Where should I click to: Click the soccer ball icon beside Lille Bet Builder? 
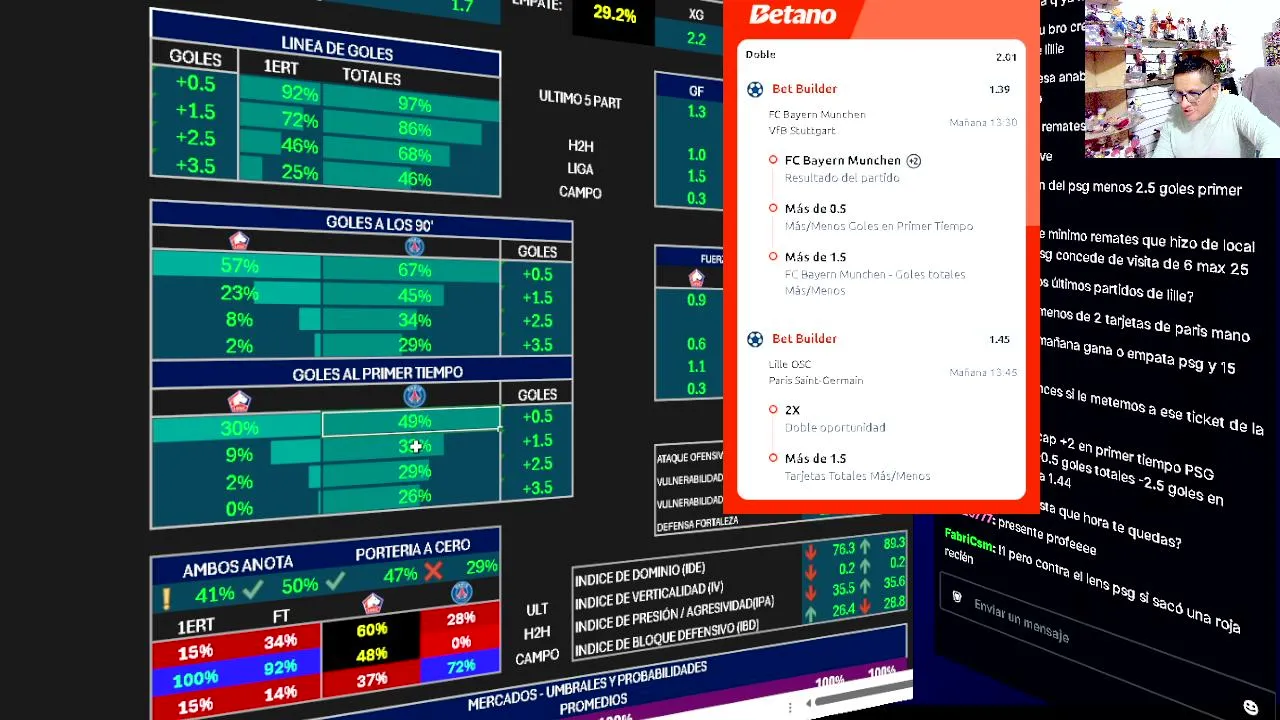pyautogui.click(x=755, y=339)
